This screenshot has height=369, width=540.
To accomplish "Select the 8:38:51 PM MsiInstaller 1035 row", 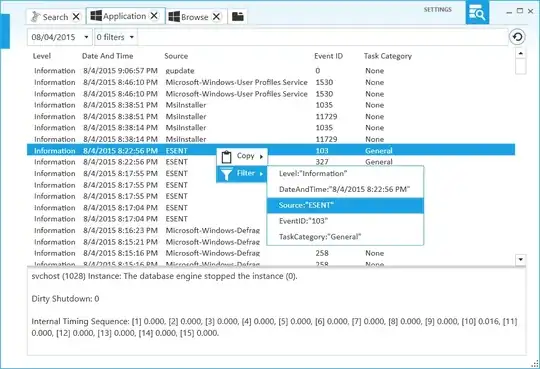I will pyautogui.click(x=271, y=105).
